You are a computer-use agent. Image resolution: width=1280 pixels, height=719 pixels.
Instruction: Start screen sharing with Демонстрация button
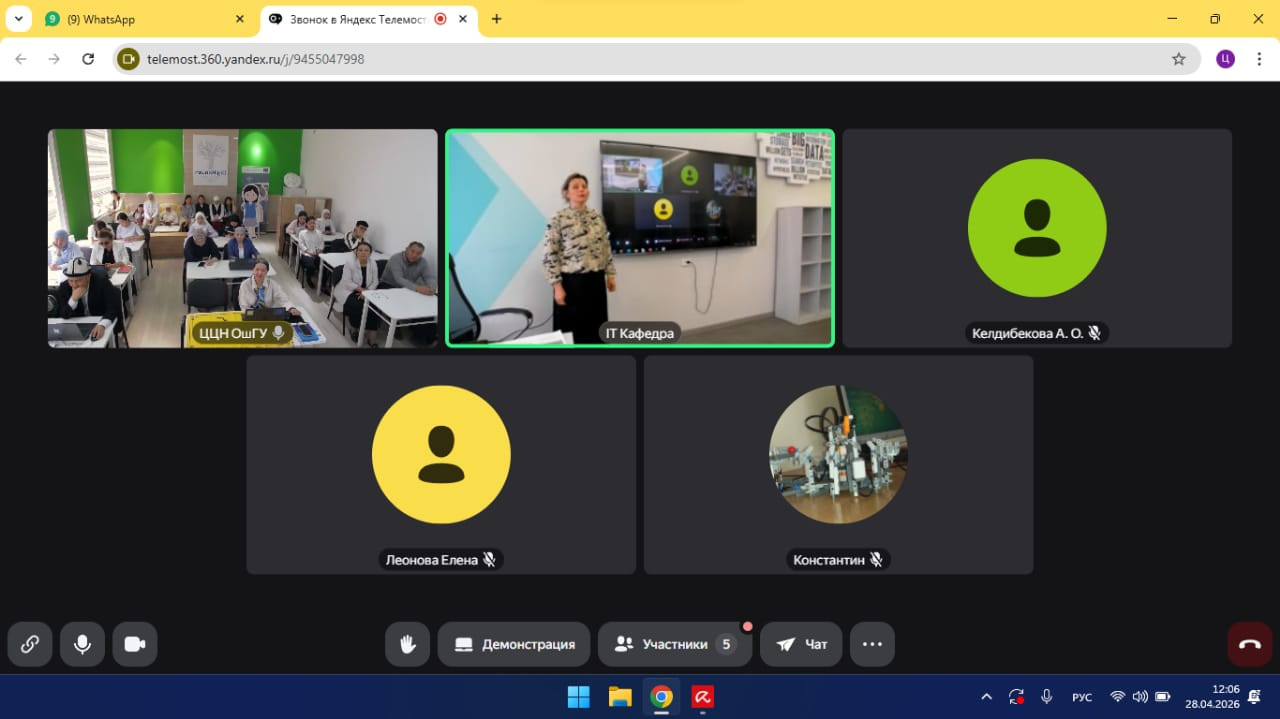(514, 644)
